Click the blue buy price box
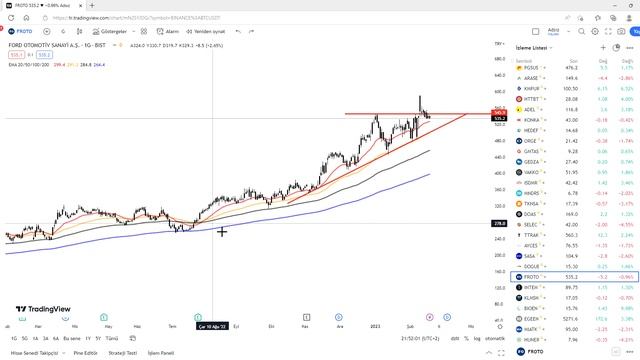The width and height of the screenshot is (640, 360). tap(44, 55)
